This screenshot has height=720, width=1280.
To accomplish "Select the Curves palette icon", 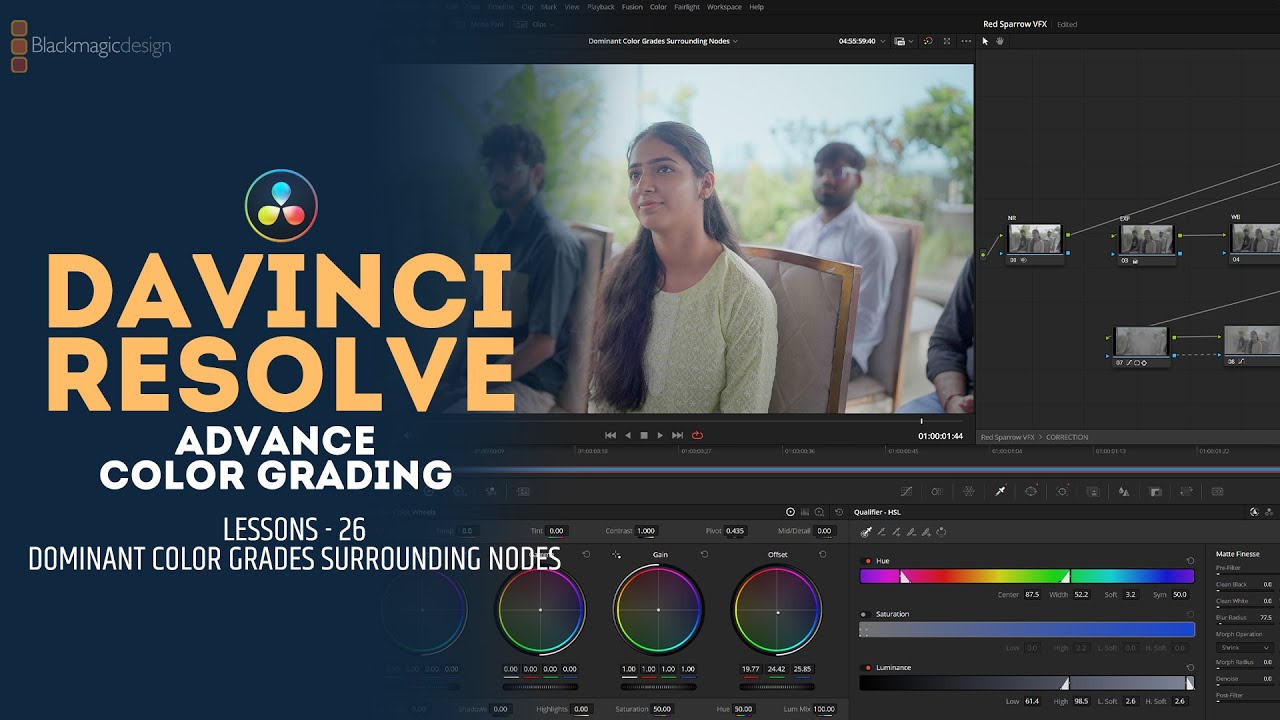I will point(907,491).
